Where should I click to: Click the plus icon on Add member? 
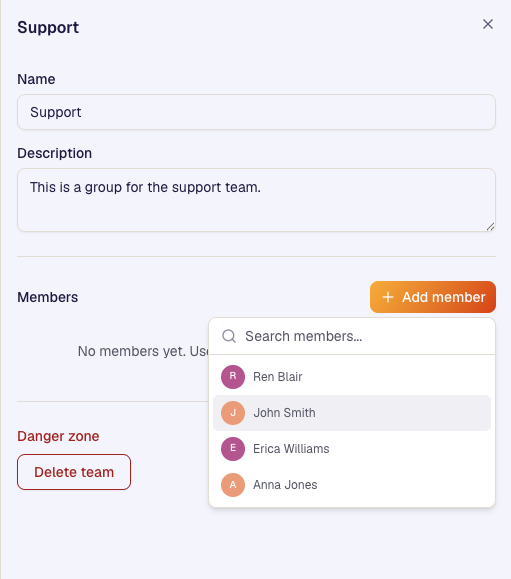(388, 297)
